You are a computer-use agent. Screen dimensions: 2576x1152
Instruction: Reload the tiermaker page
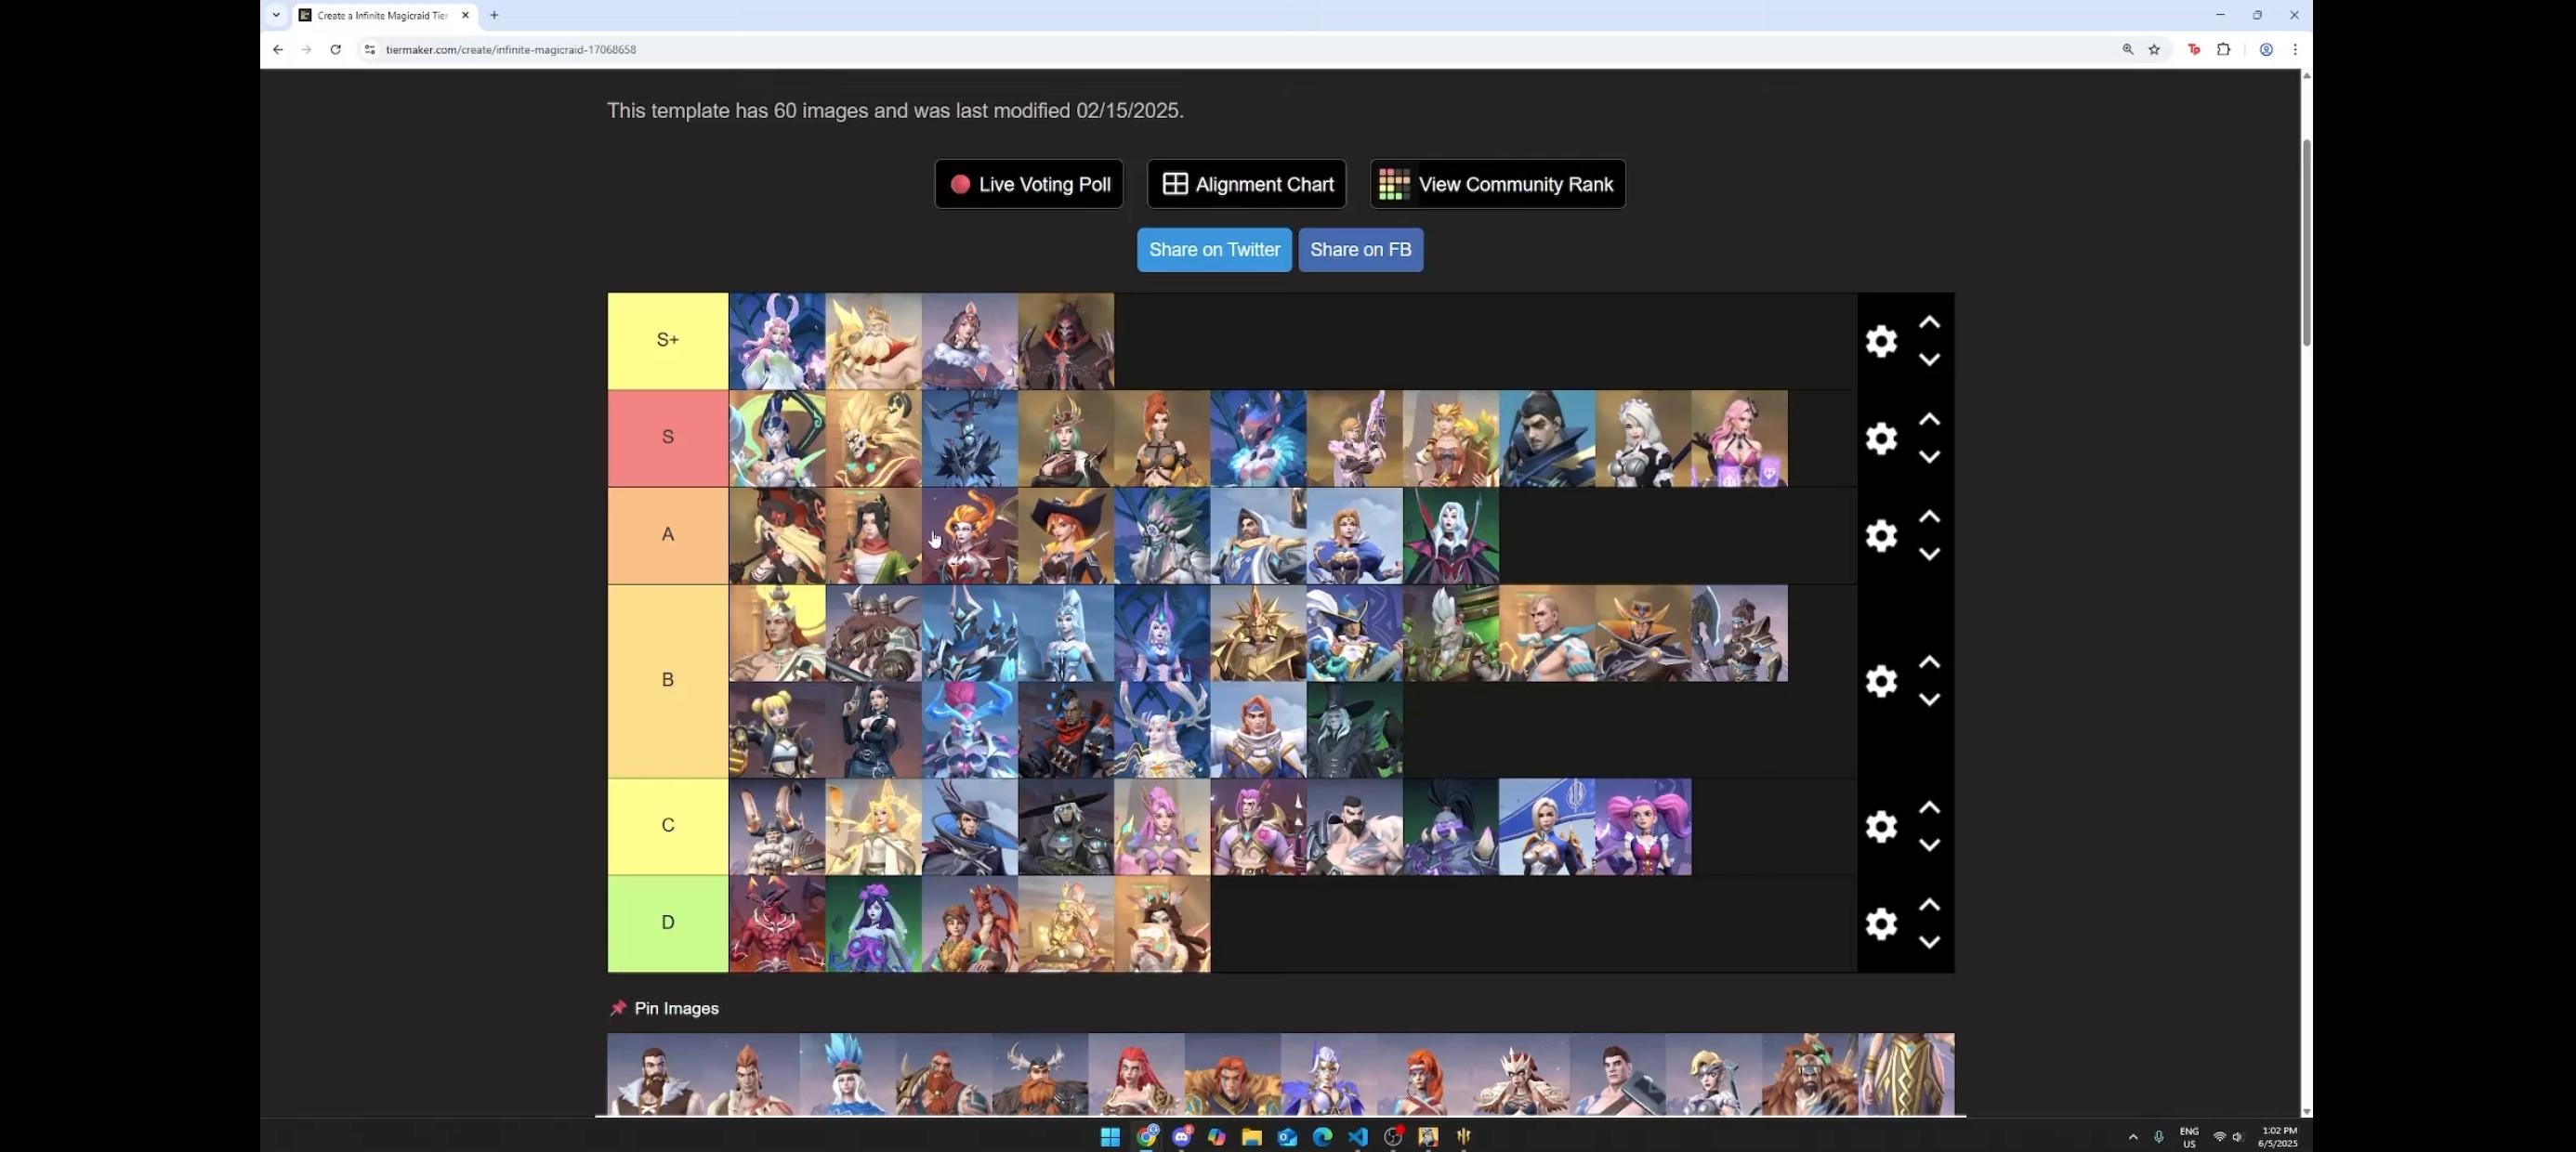[x=335, y=49]
